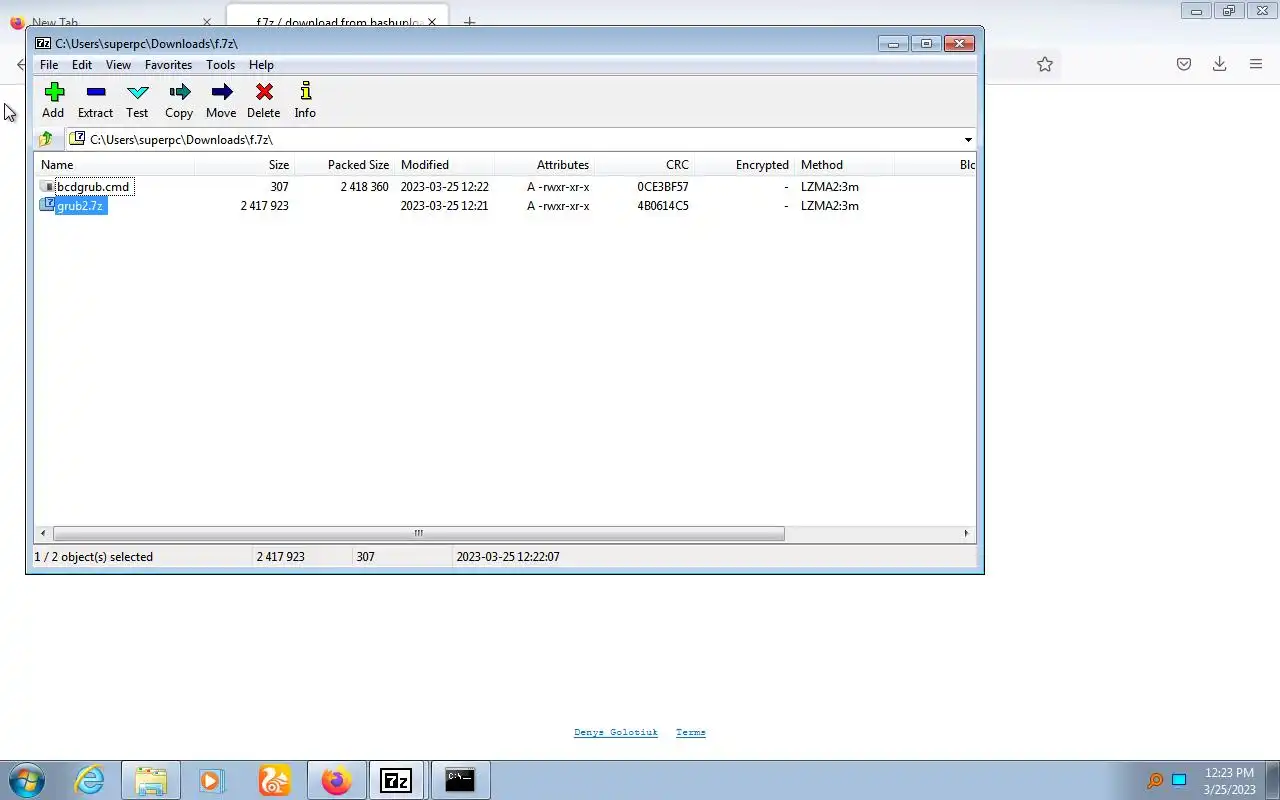The image size is (1280, 800).
Task: Click status text '1 / 2 object(s) selected'
Action: pyautogui.click(x=94, y=557)
